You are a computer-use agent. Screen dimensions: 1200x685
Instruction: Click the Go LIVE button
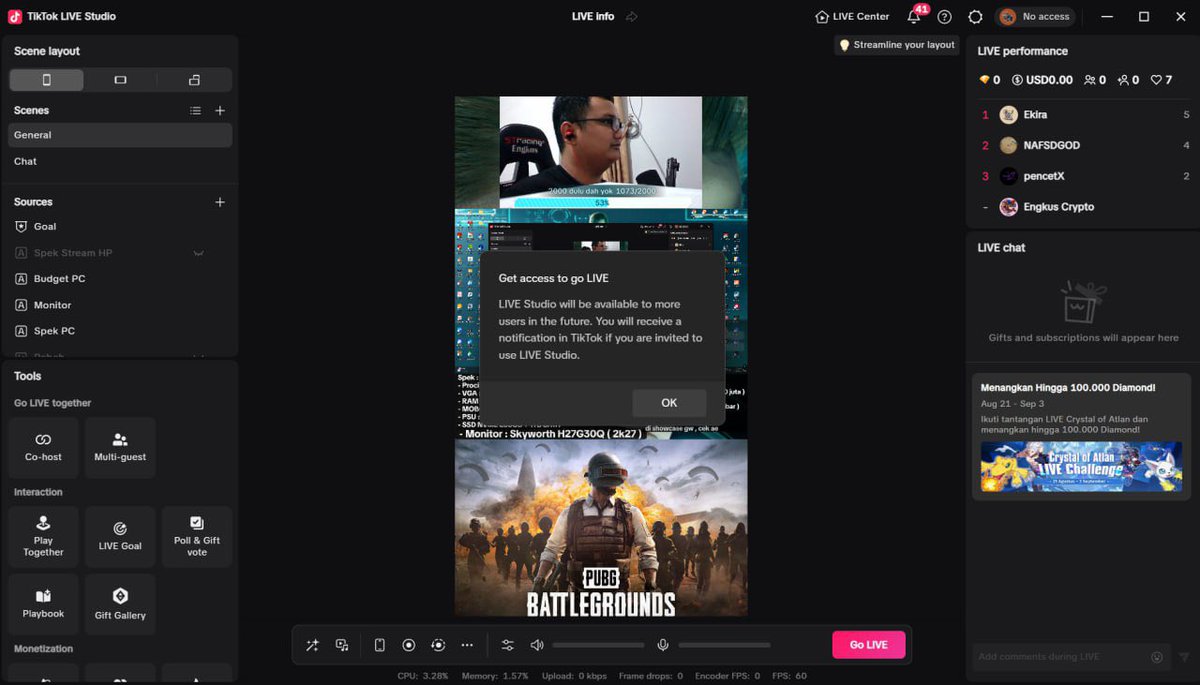(868, 645)
